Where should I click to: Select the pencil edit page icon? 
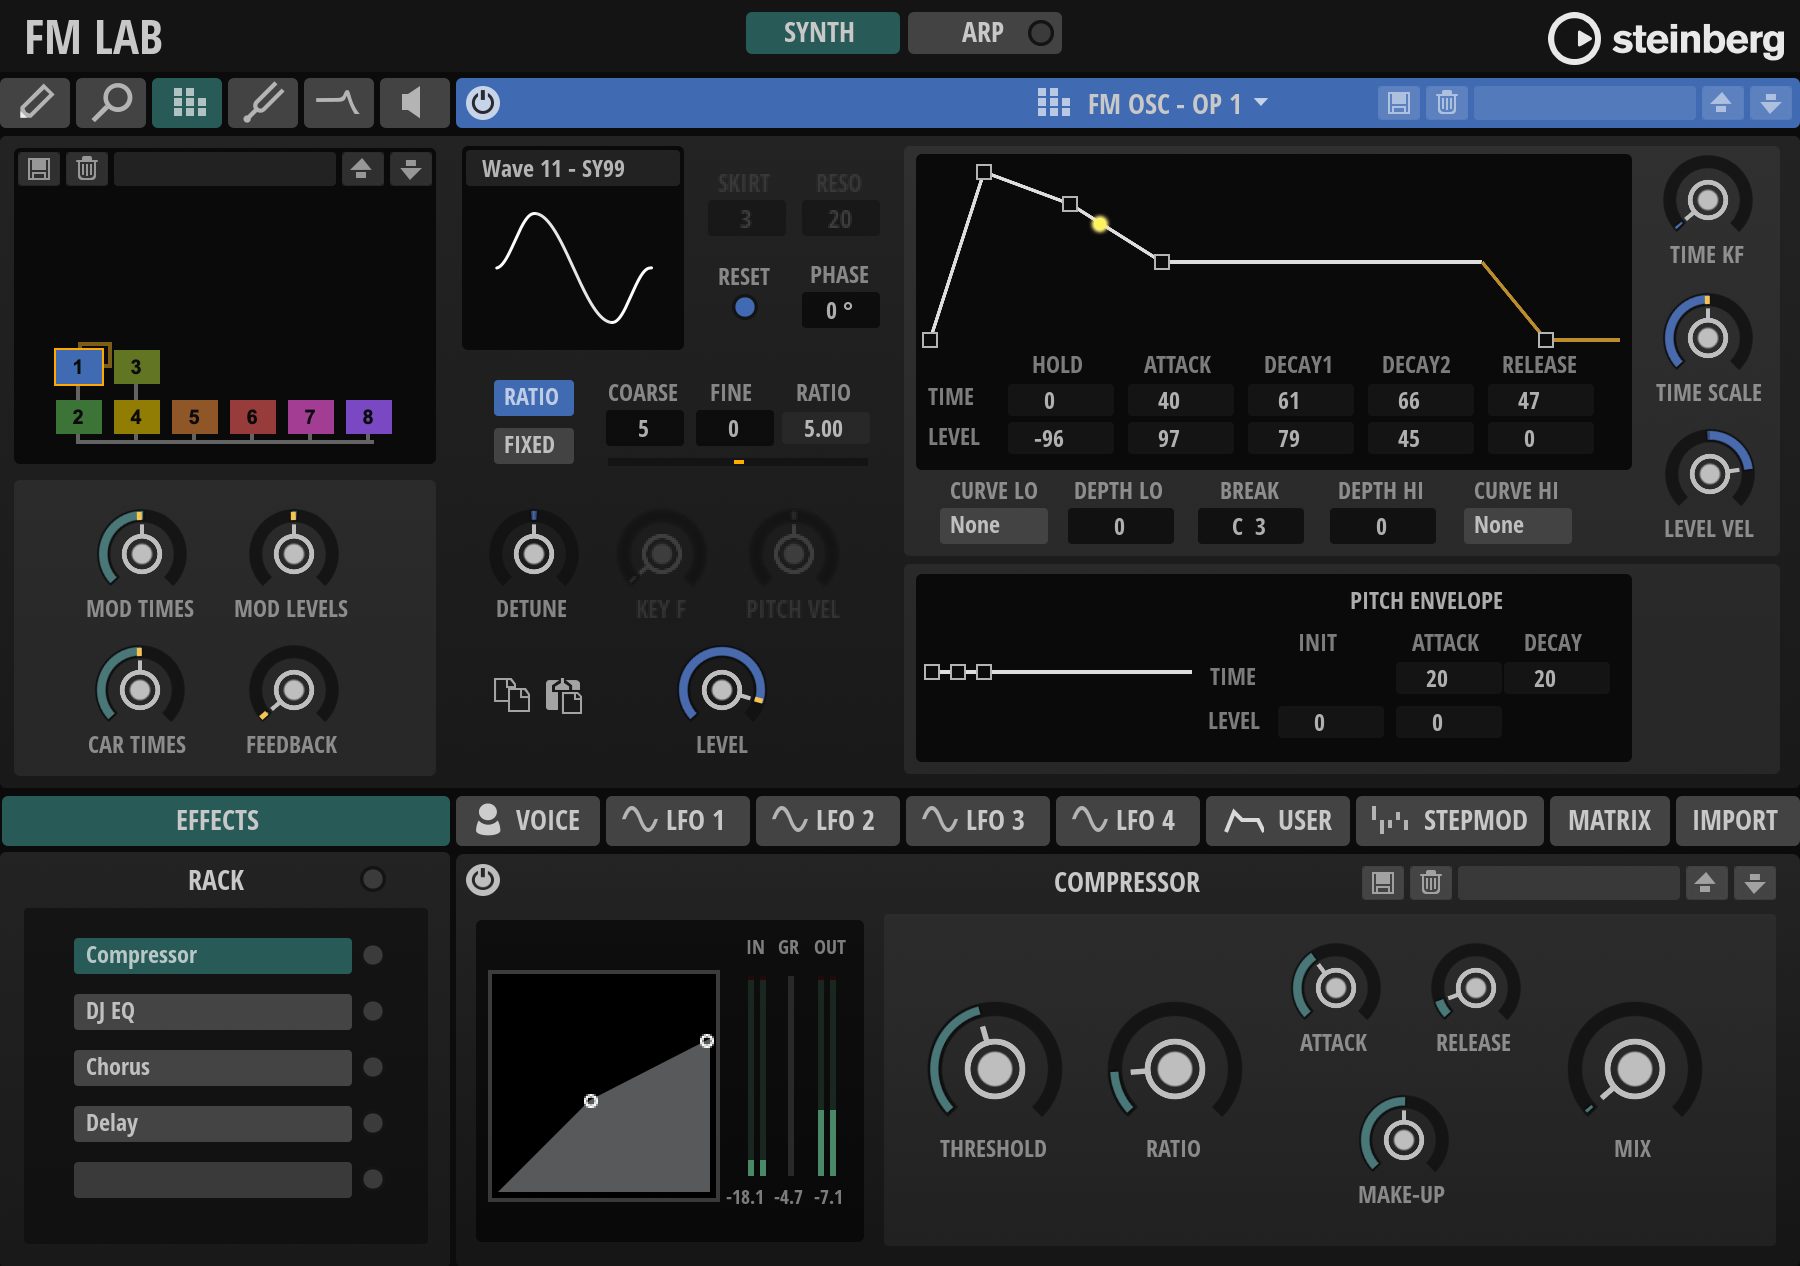point(36,103)
